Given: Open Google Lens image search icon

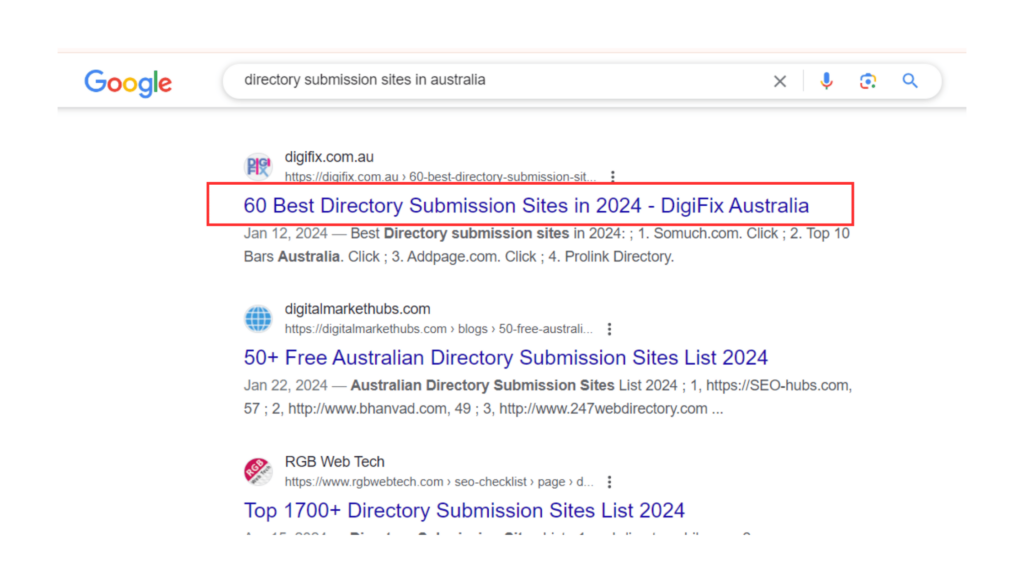Looking at the screenshot, I should 867,81.
